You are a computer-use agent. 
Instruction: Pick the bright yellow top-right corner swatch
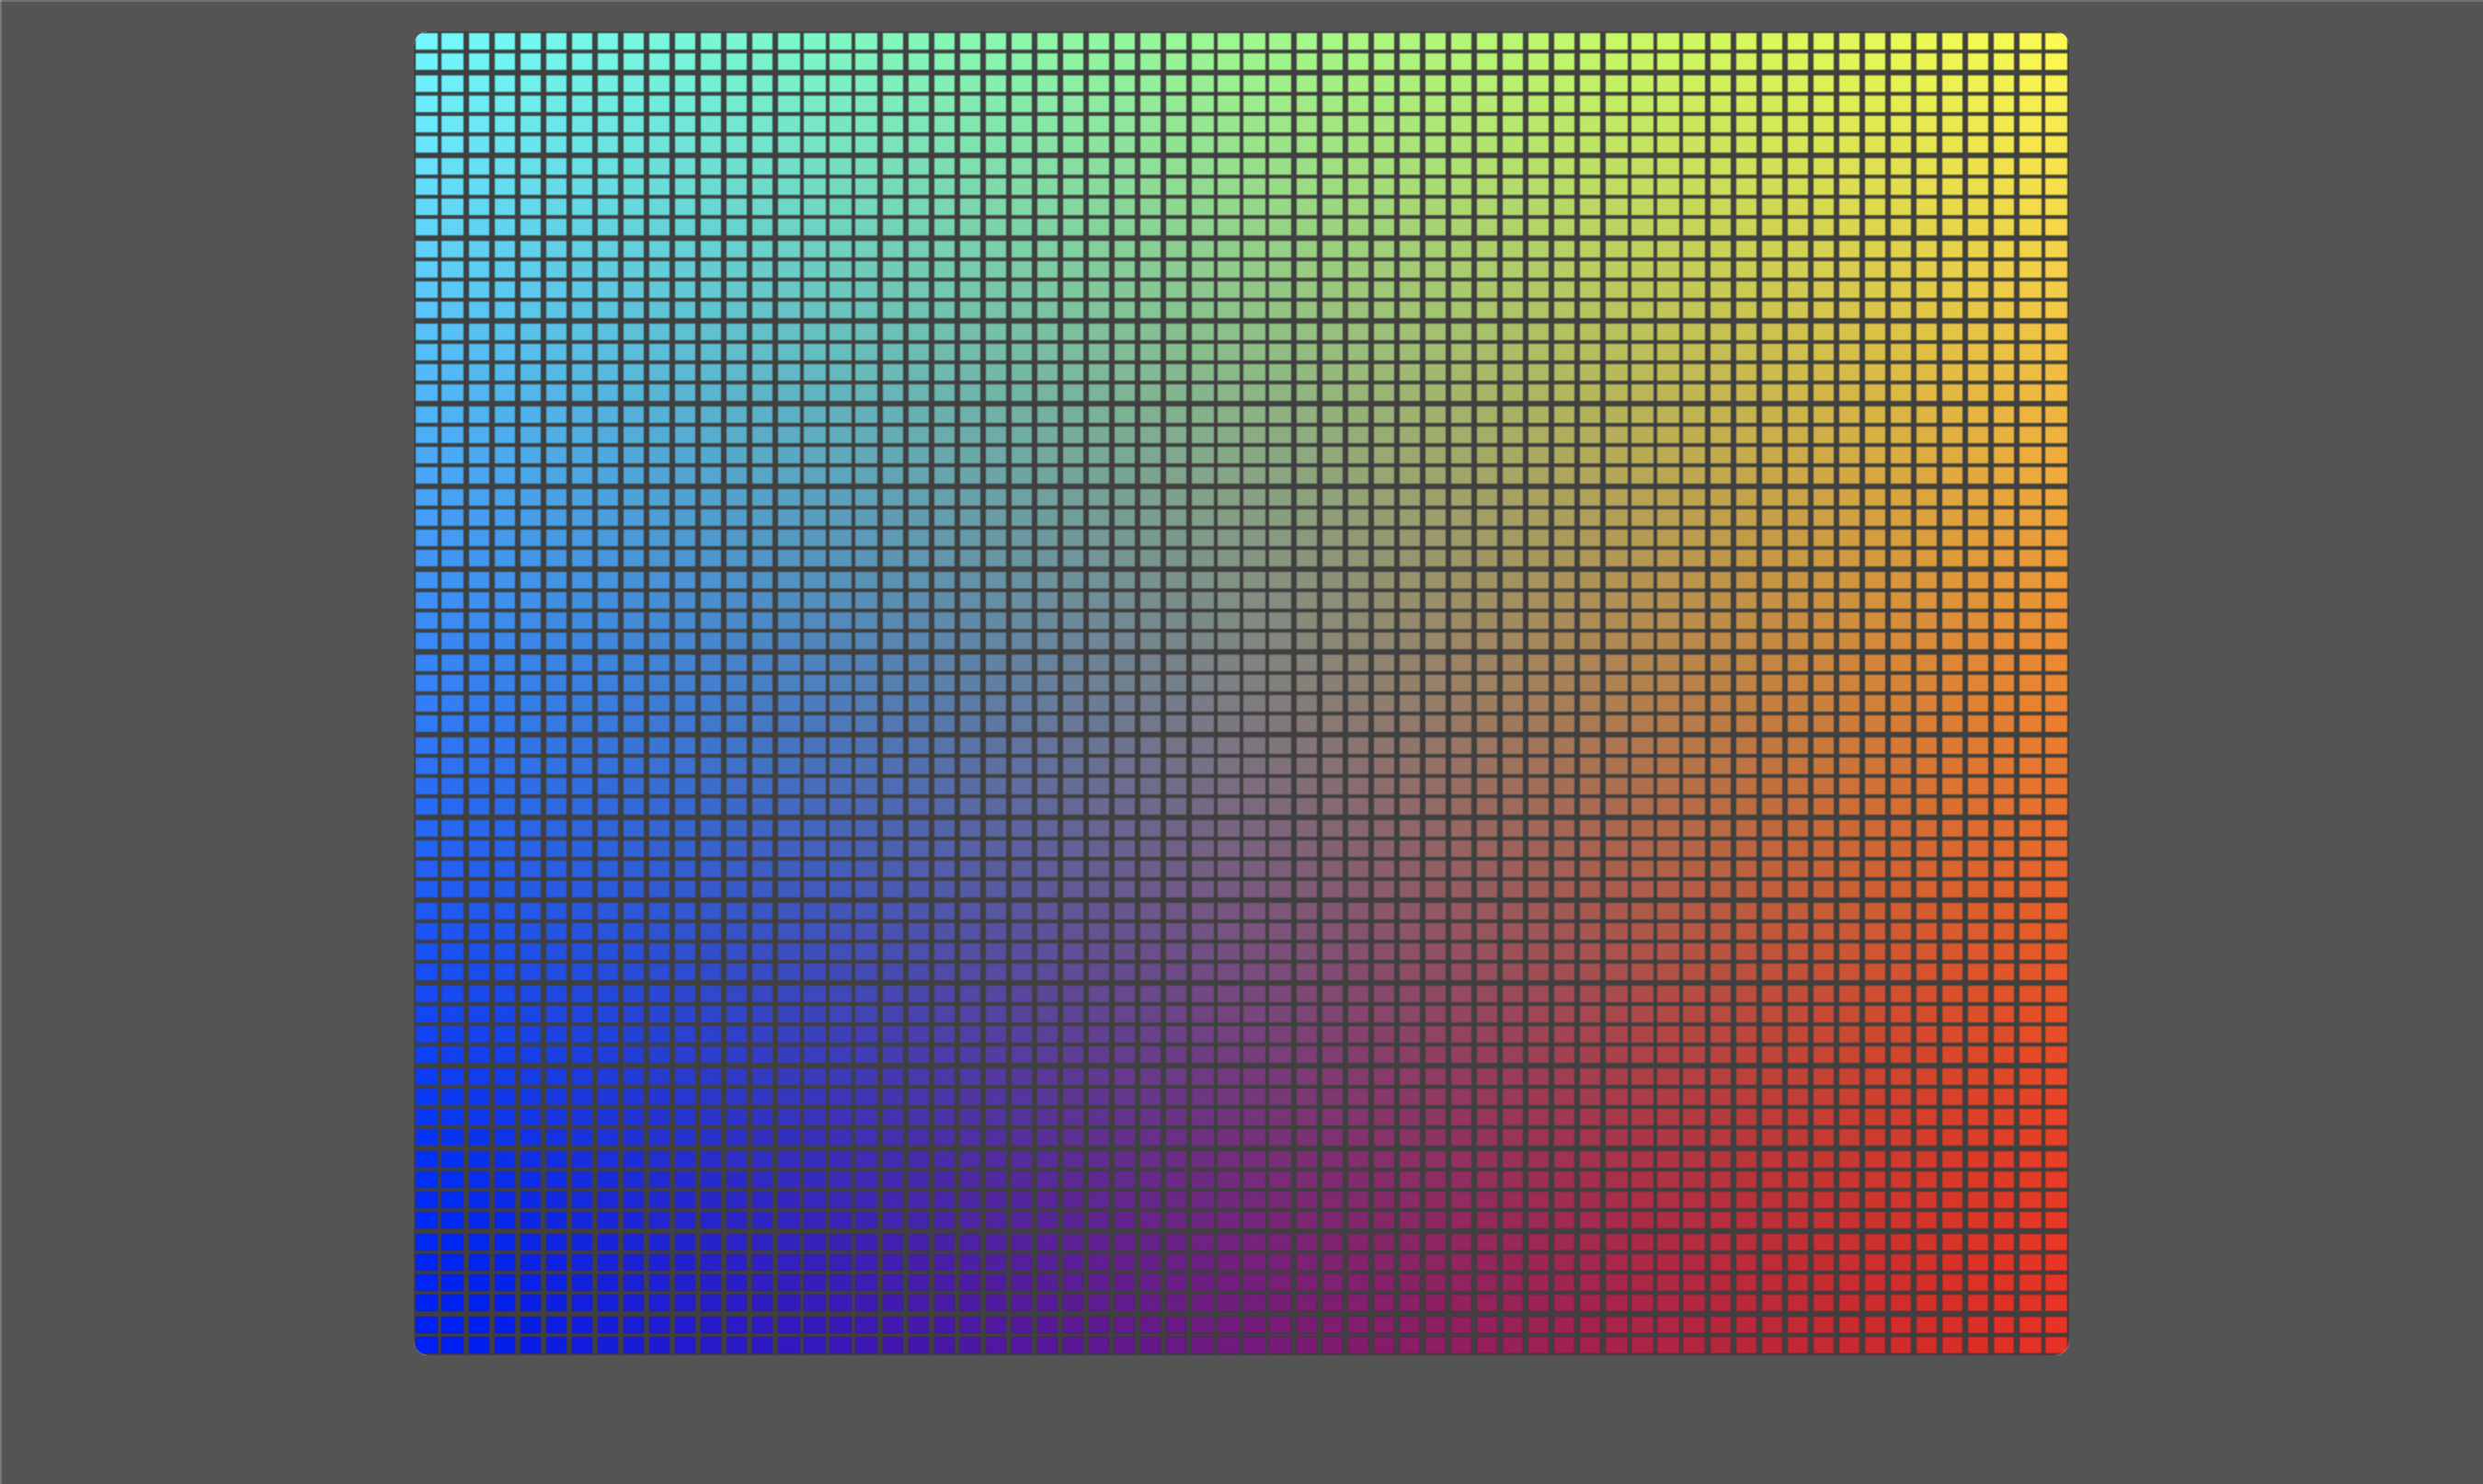(x=2056, y=41)
